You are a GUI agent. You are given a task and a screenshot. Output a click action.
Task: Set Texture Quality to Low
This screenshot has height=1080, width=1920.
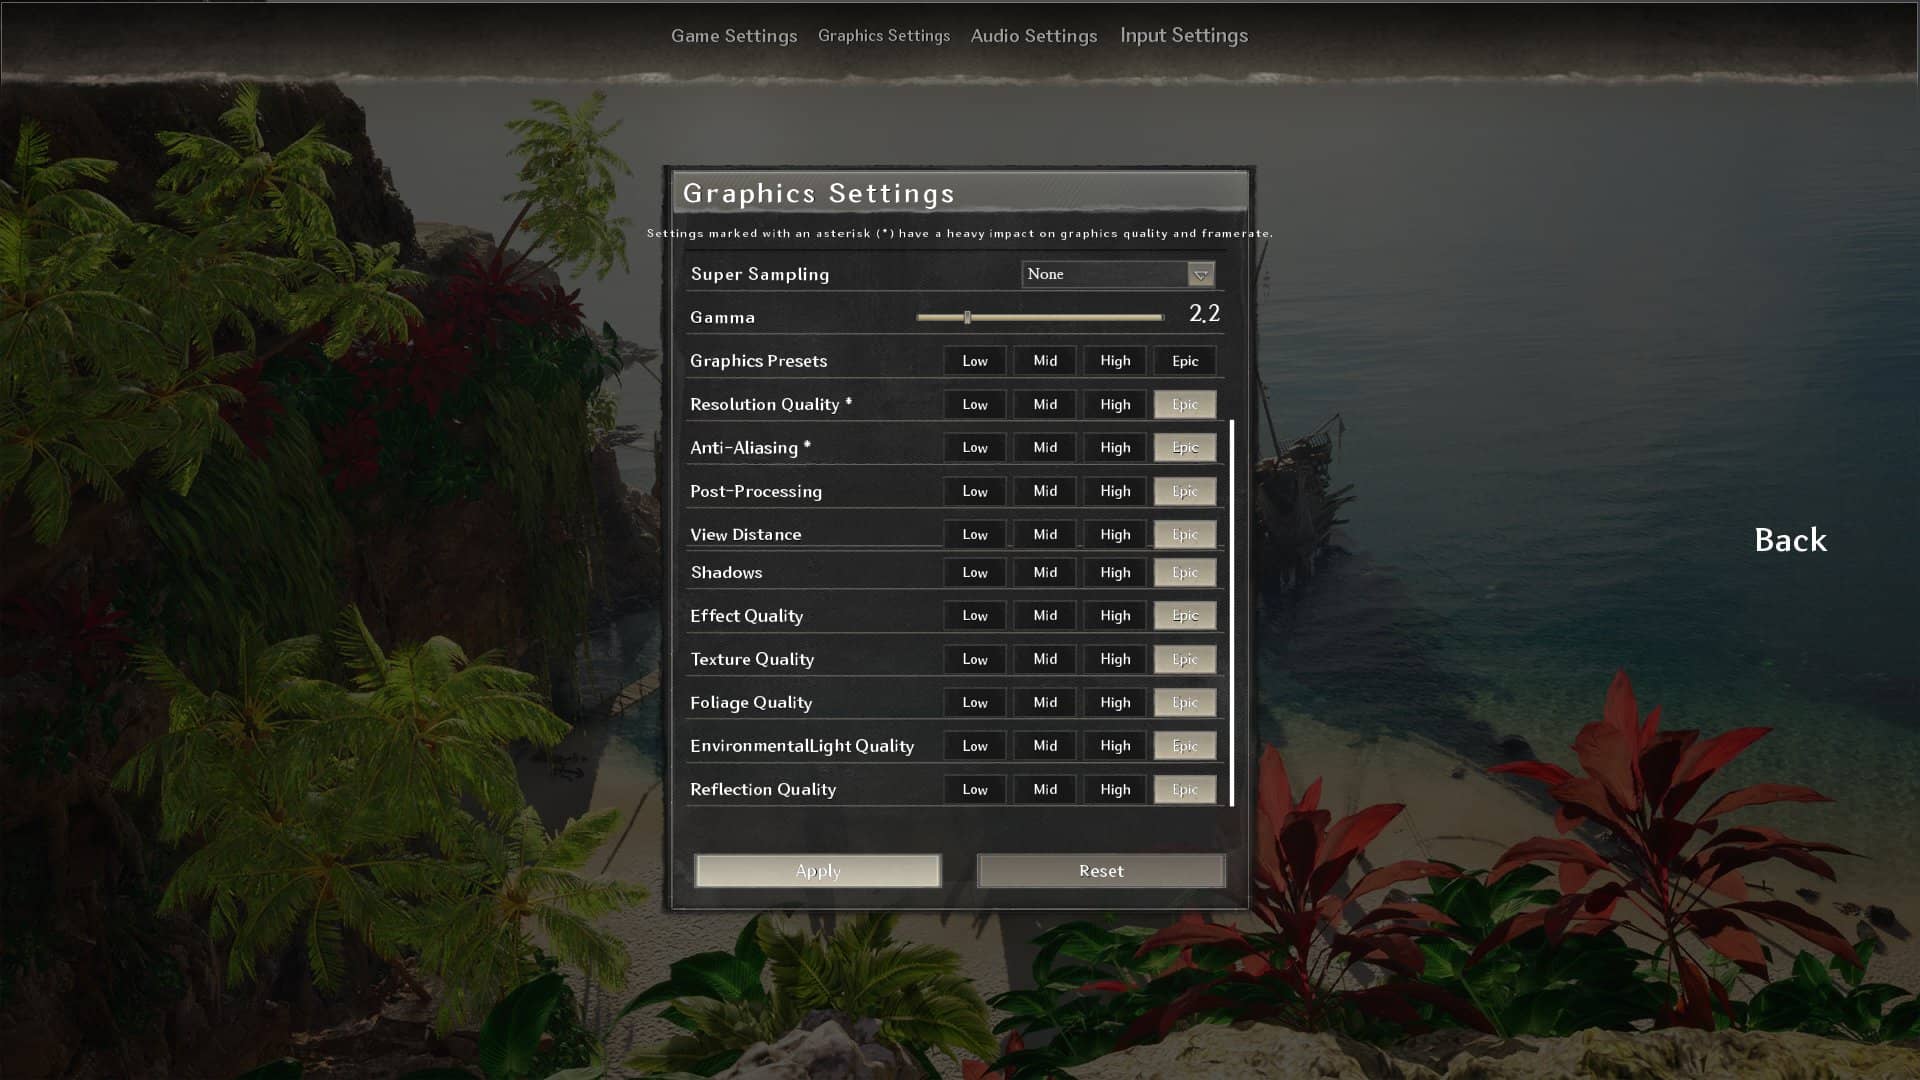click(x=975, y=659)
